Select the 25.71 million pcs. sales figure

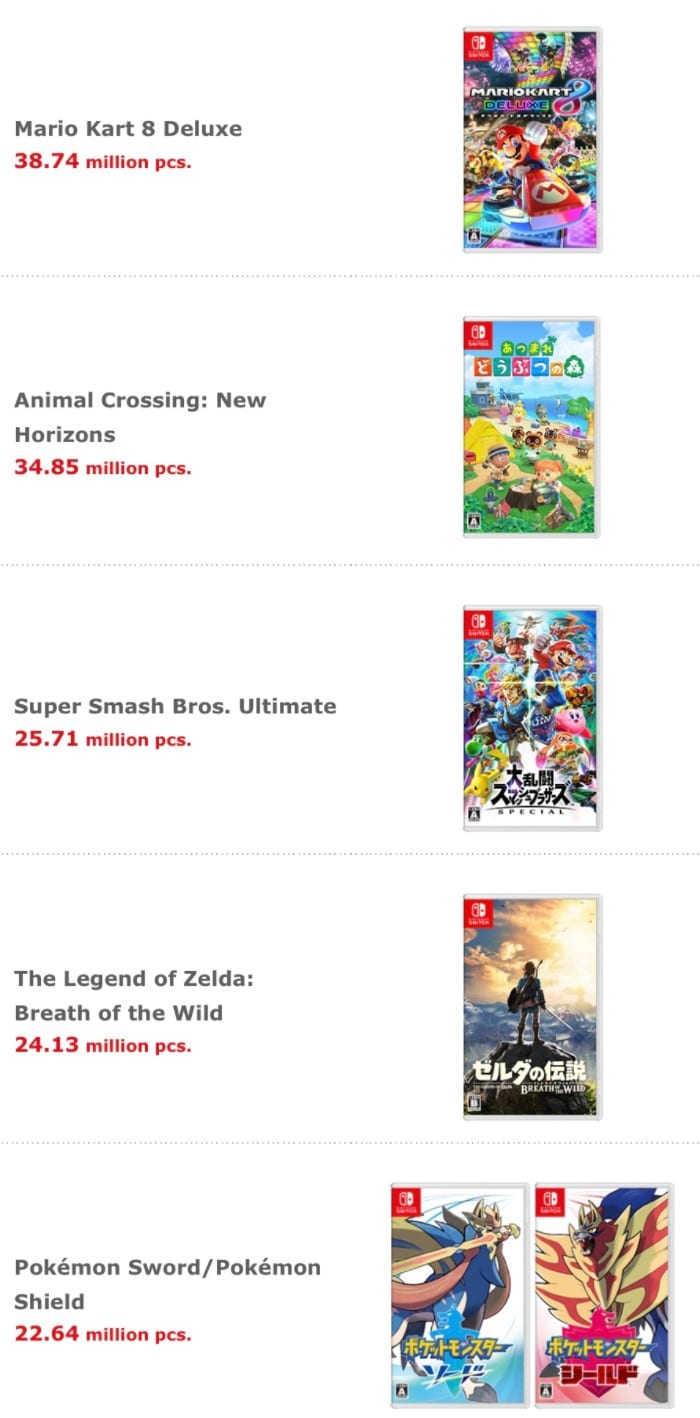pos(102,739)
